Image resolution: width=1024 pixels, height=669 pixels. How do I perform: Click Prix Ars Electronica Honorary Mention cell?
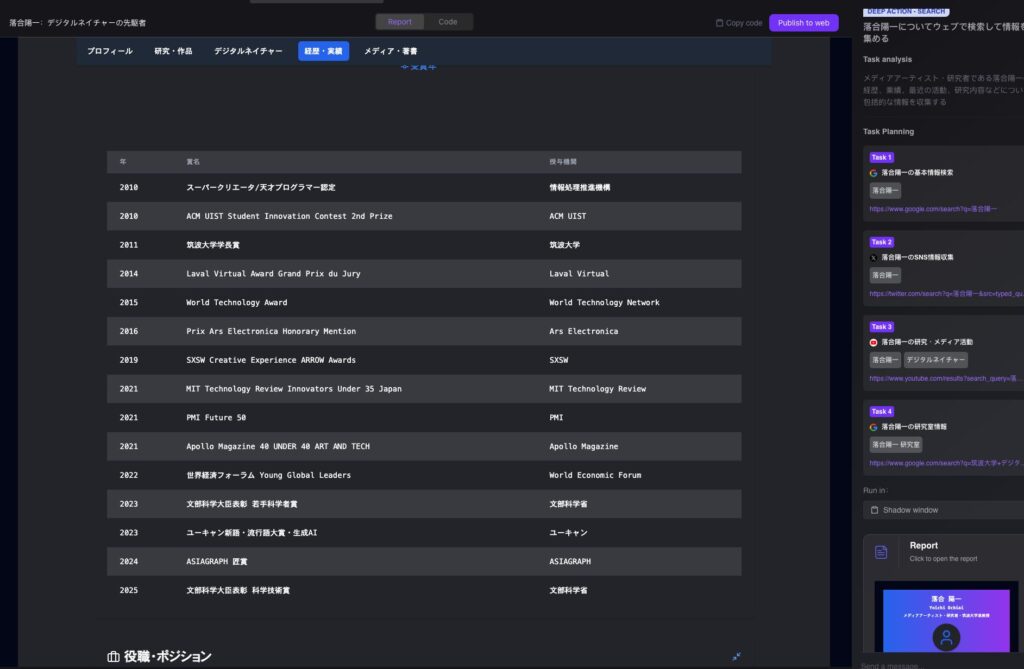click(x=271, y=331)
